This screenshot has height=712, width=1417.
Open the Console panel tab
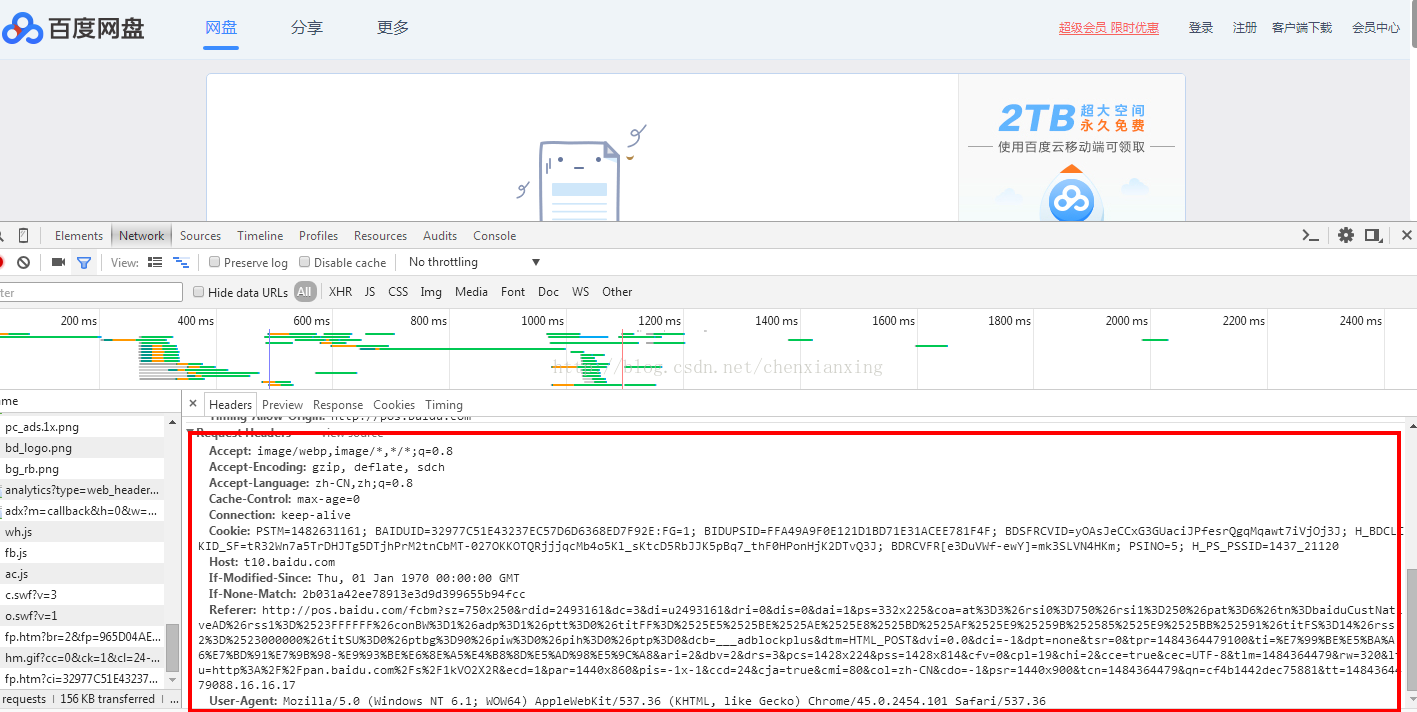(494, 236)
